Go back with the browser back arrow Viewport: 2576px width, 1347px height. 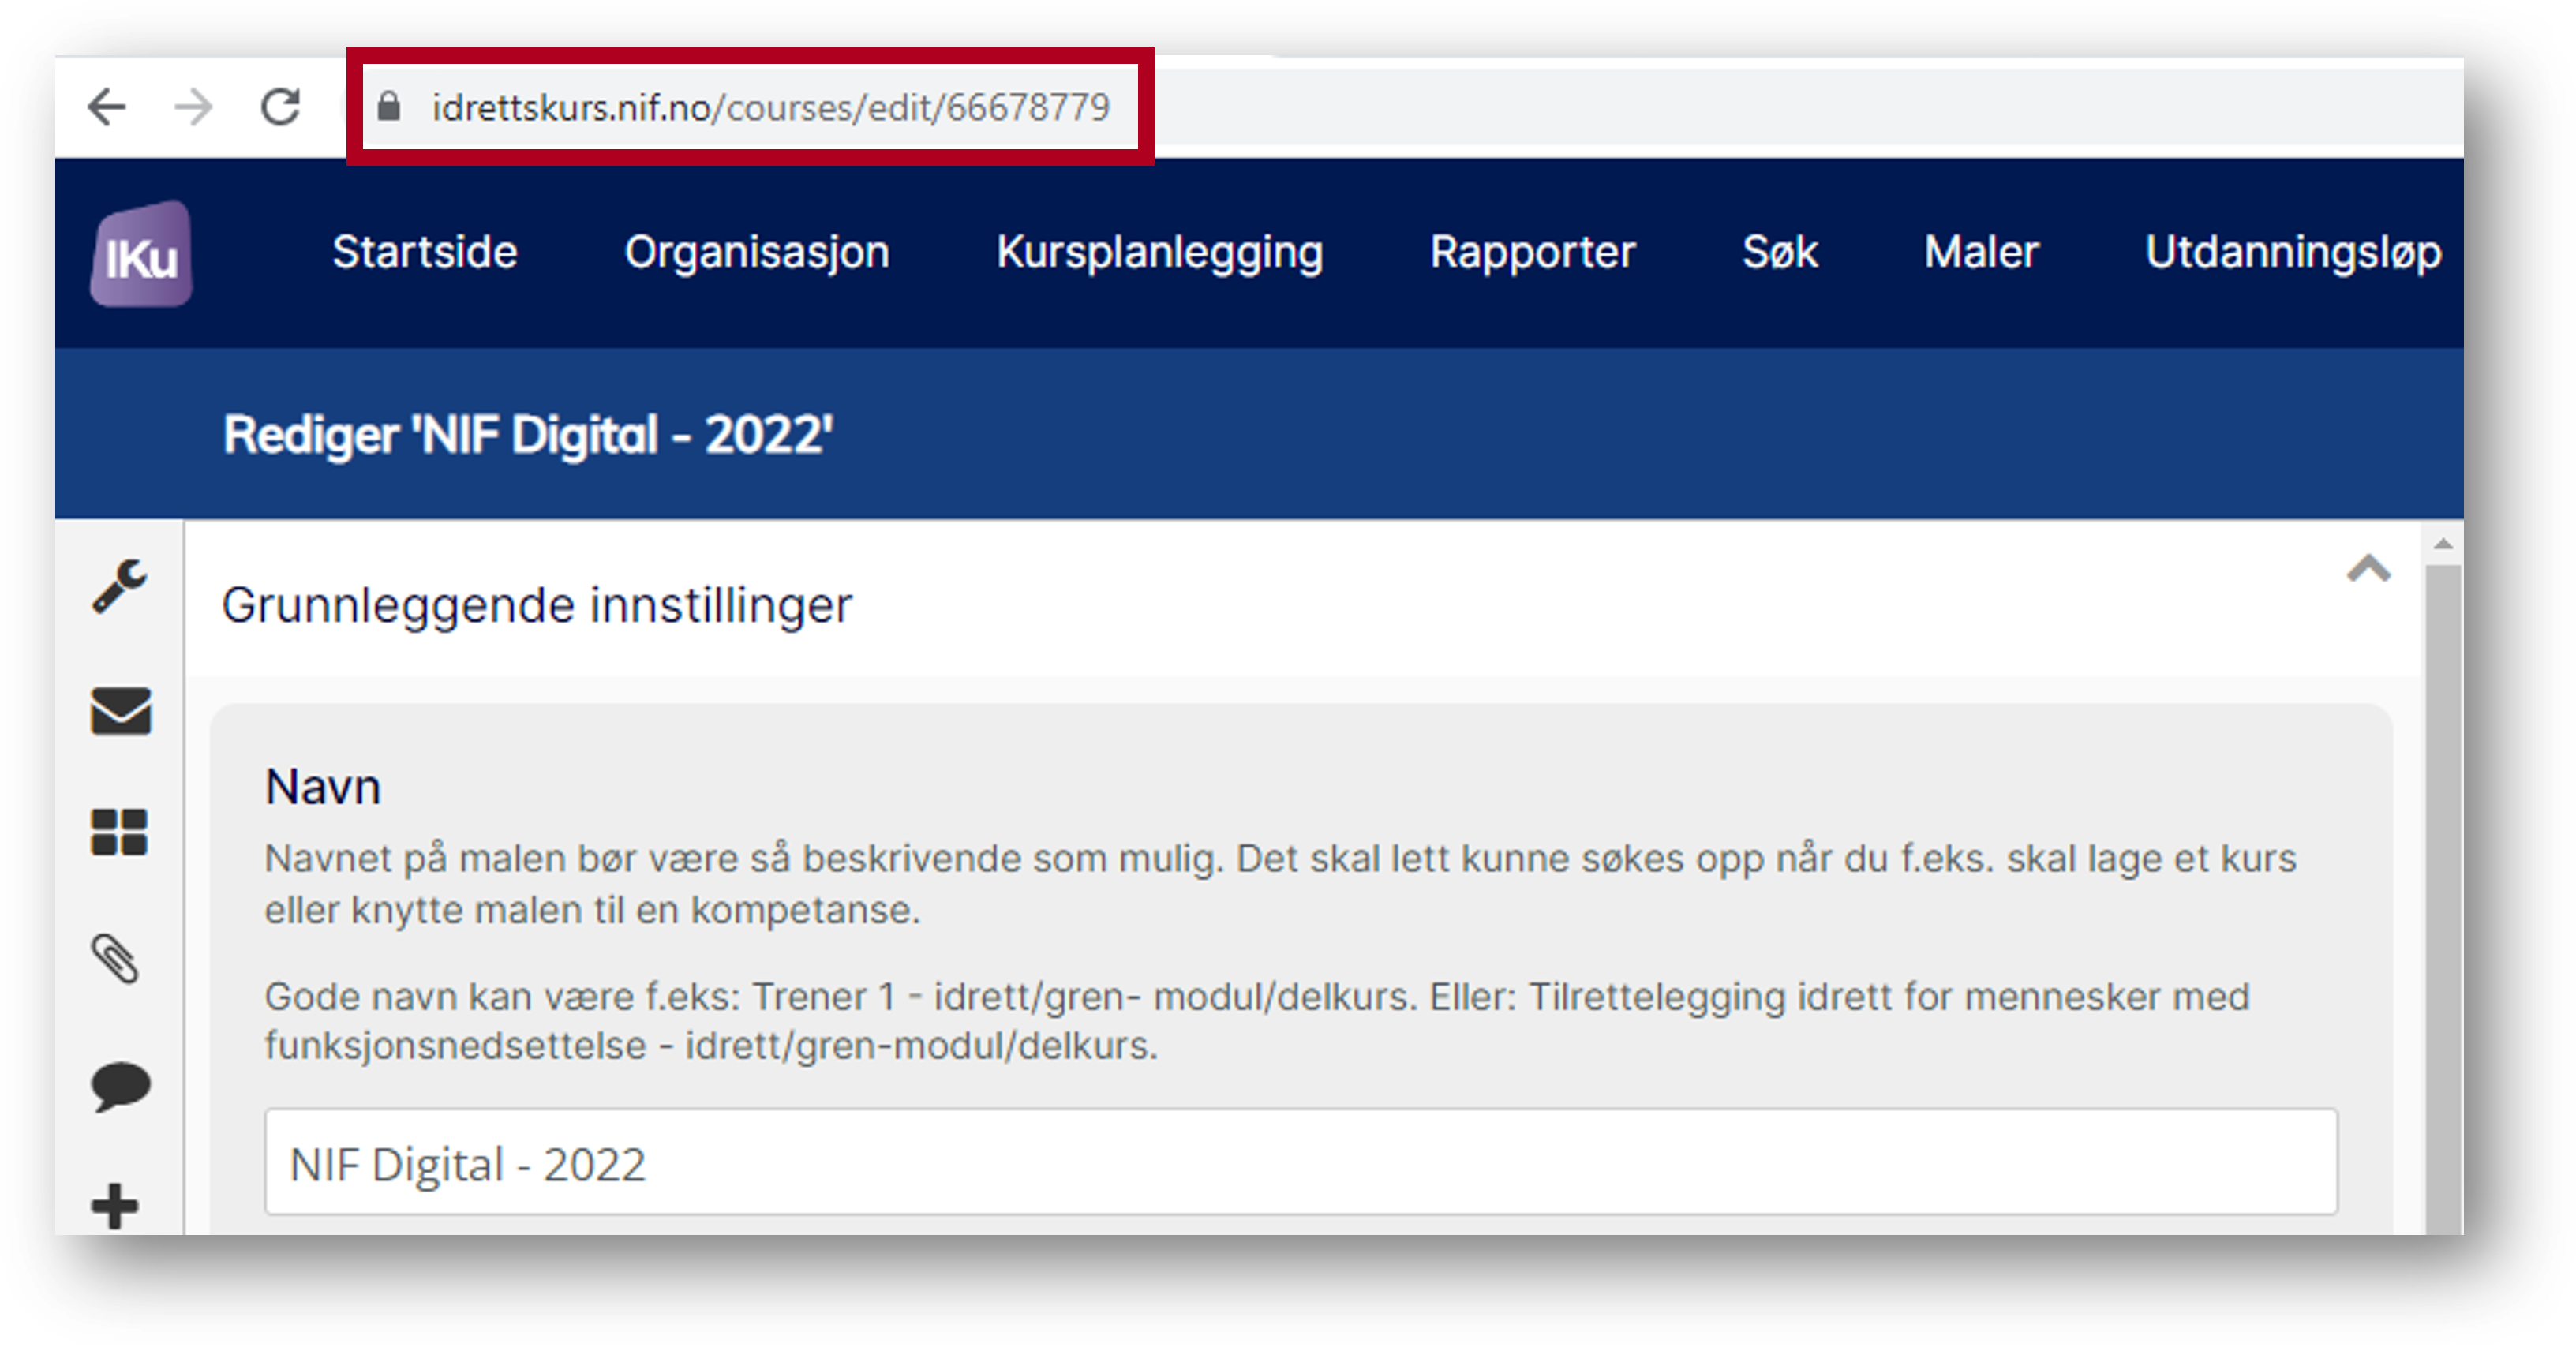[x=107, y=107]
